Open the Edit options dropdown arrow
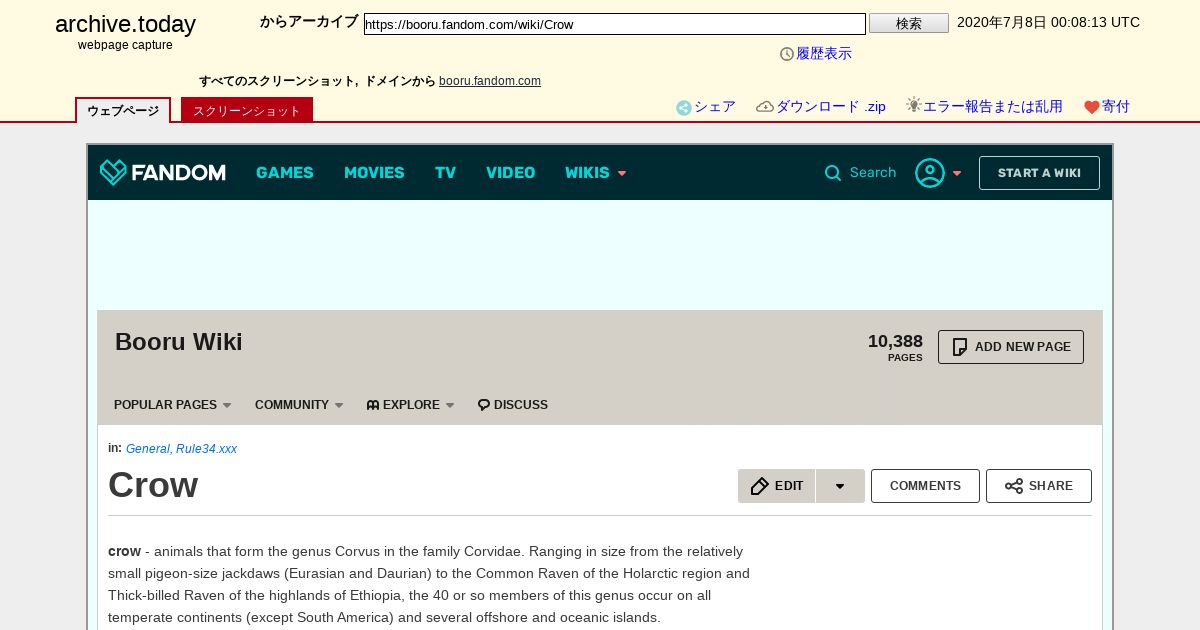Viewport: 1200px width, 630px height. (x=840, y=486)
